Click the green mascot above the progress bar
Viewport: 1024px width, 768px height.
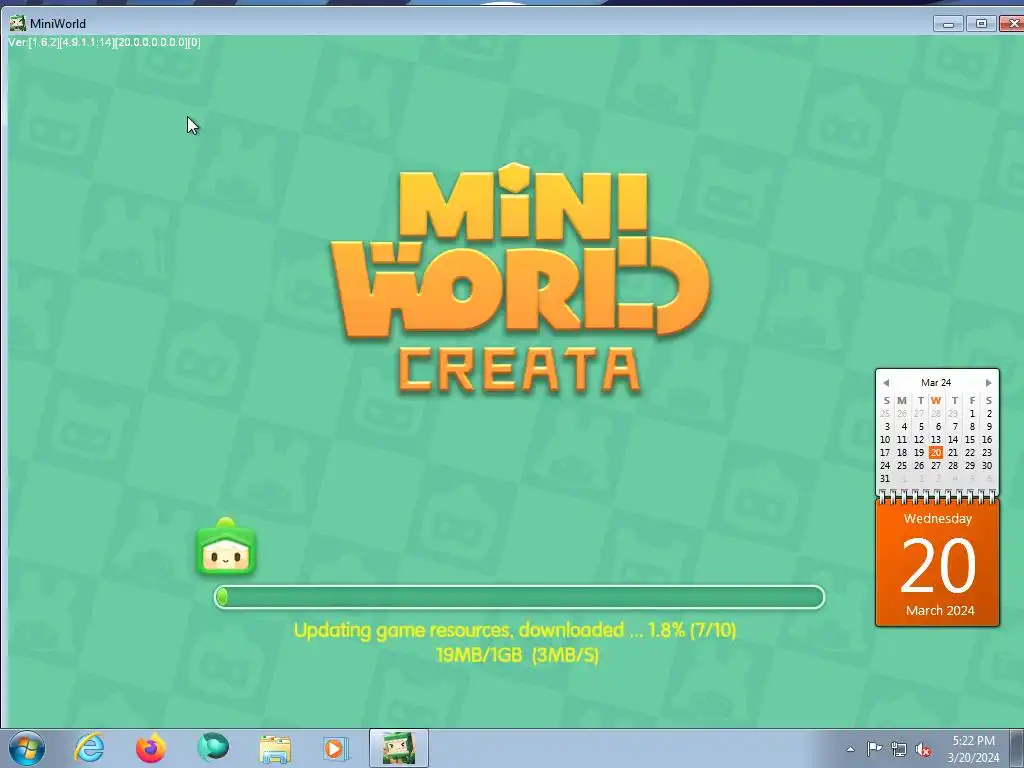226,547
